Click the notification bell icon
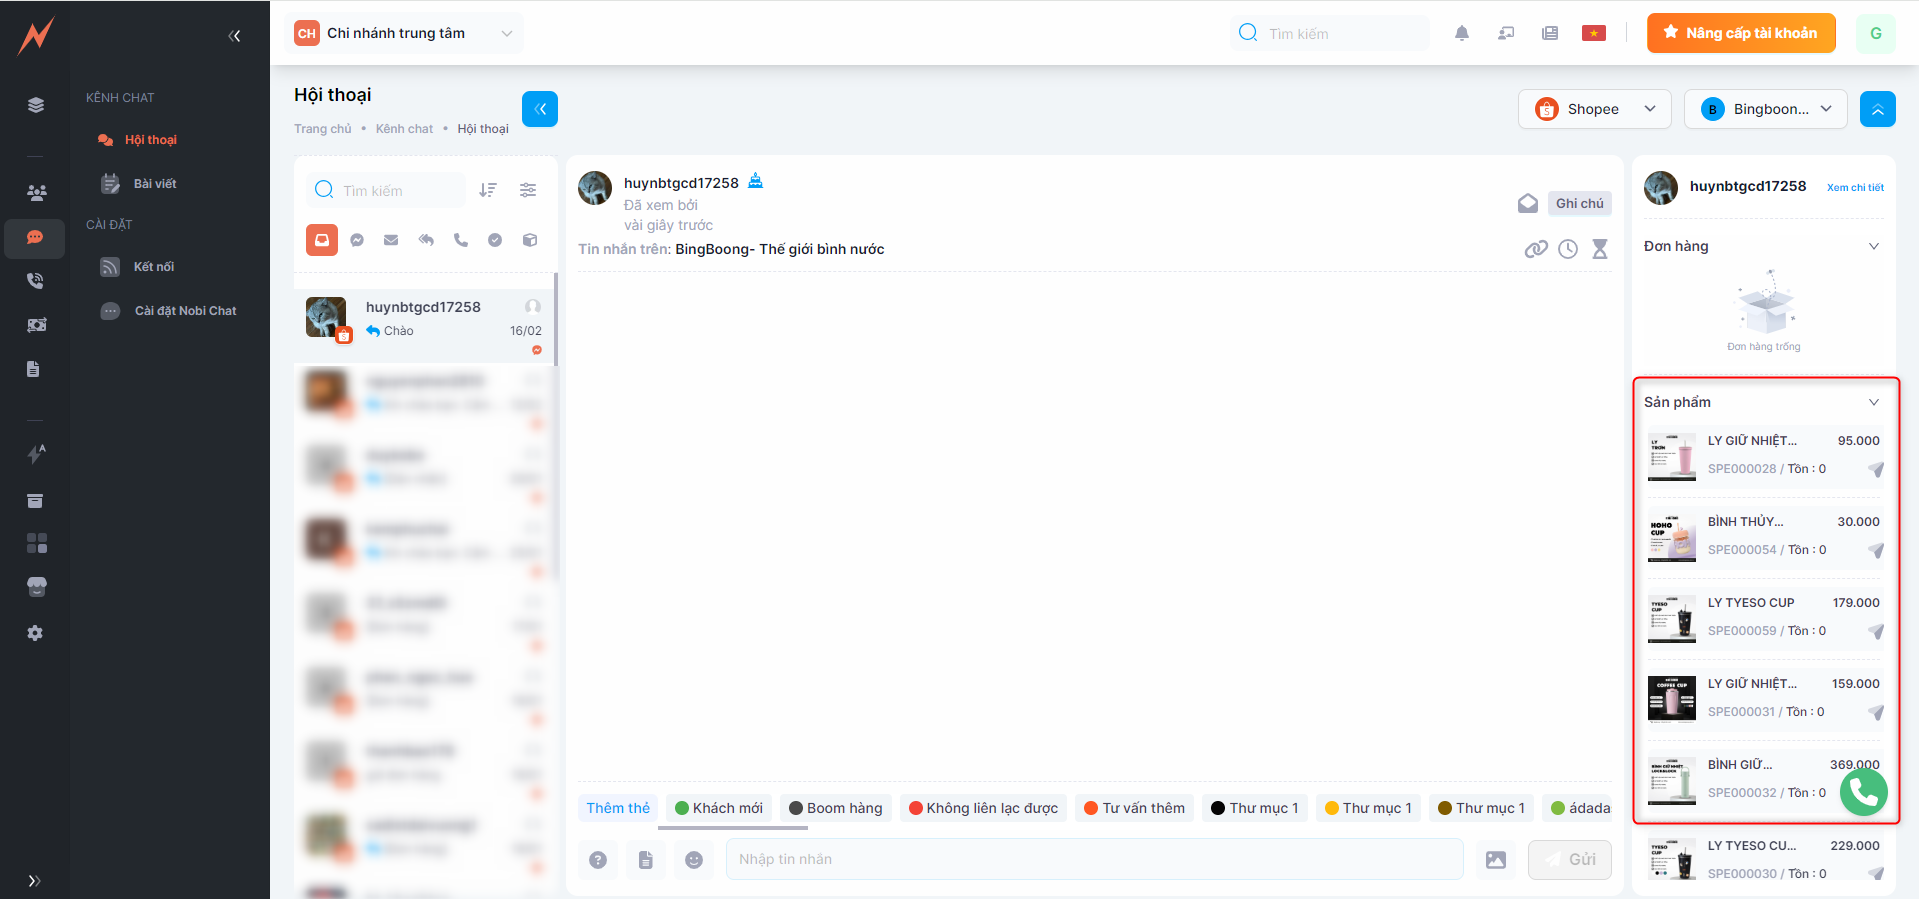Image resolution: width=1919 pixels, height=899 pixels. (1461, 33)
